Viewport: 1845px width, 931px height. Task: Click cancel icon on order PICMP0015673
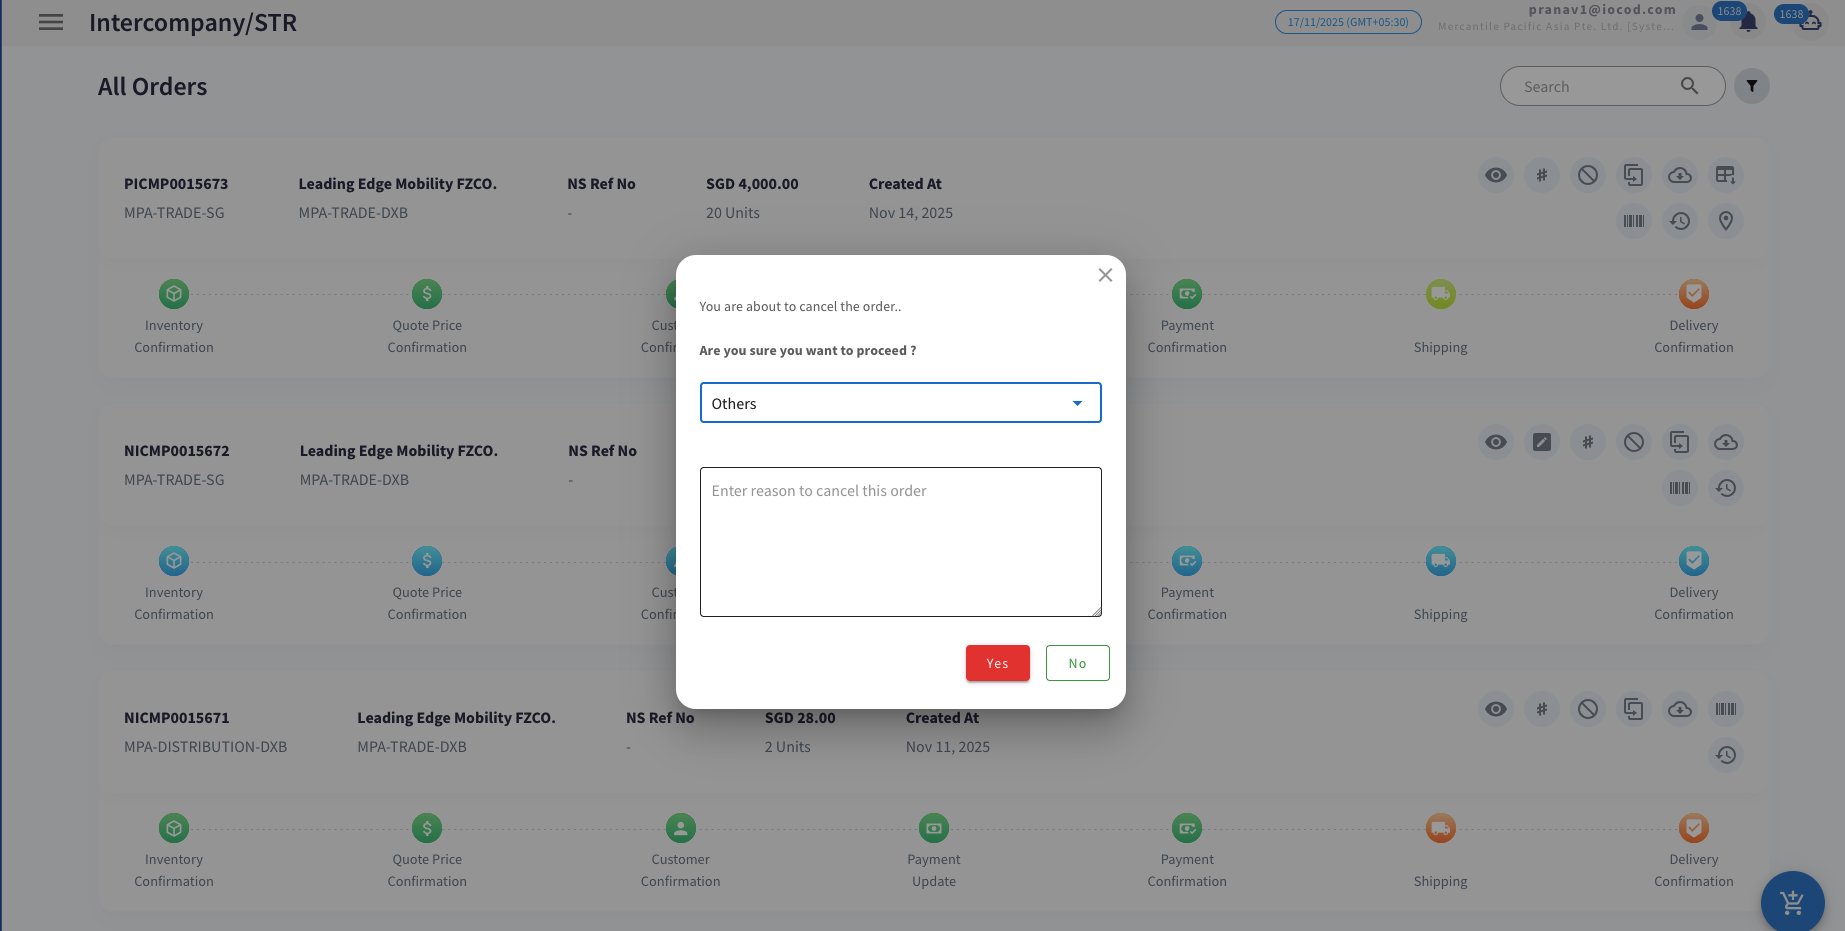point(1587,175)
